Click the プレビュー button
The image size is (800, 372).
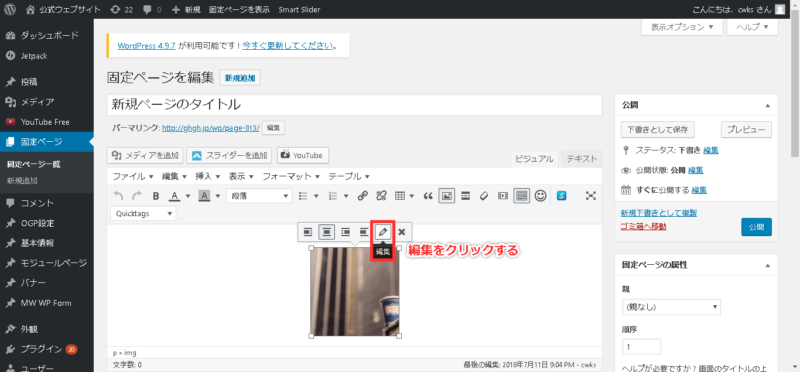click(746, 130)
